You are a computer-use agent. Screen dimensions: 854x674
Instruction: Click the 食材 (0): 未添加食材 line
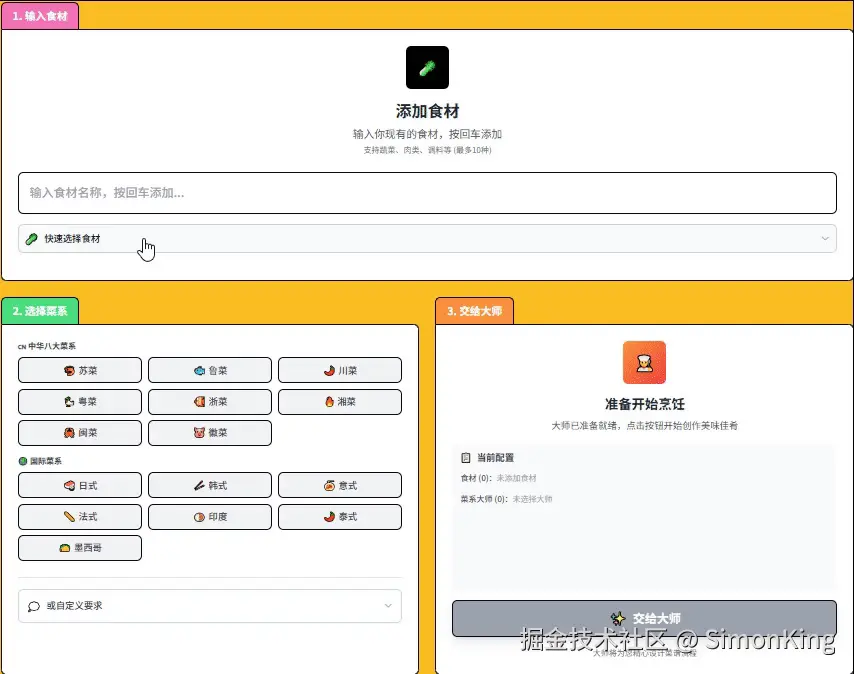(x=498, y=478)
